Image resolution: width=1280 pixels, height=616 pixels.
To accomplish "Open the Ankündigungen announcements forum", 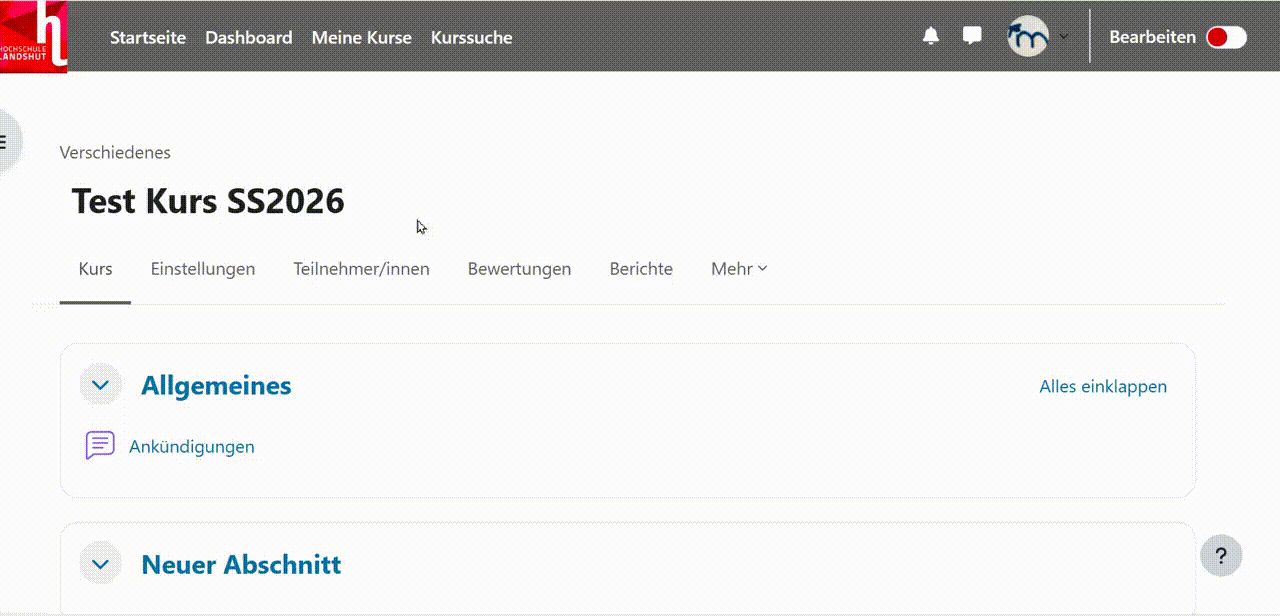I will (x=192, y=446).
